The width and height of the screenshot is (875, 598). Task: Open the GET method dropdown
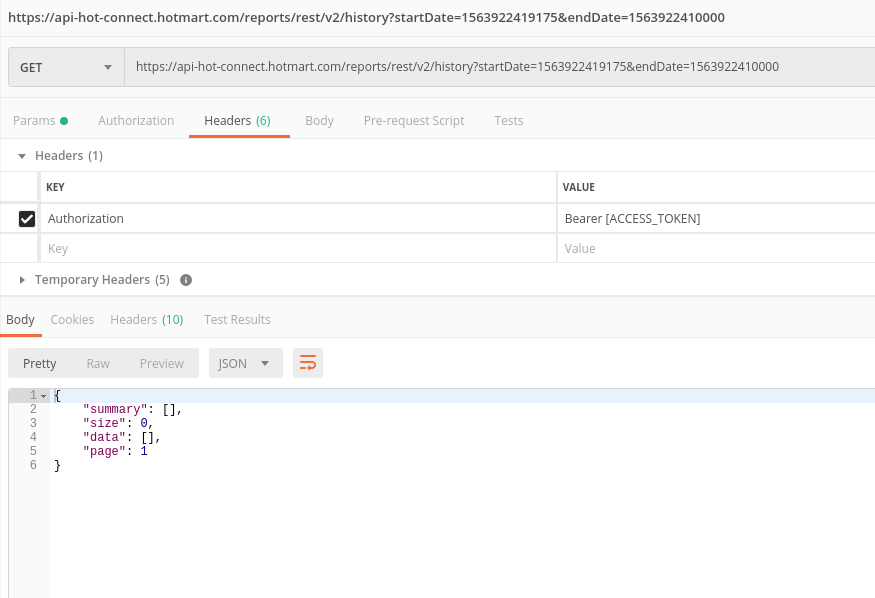point(66,67)
